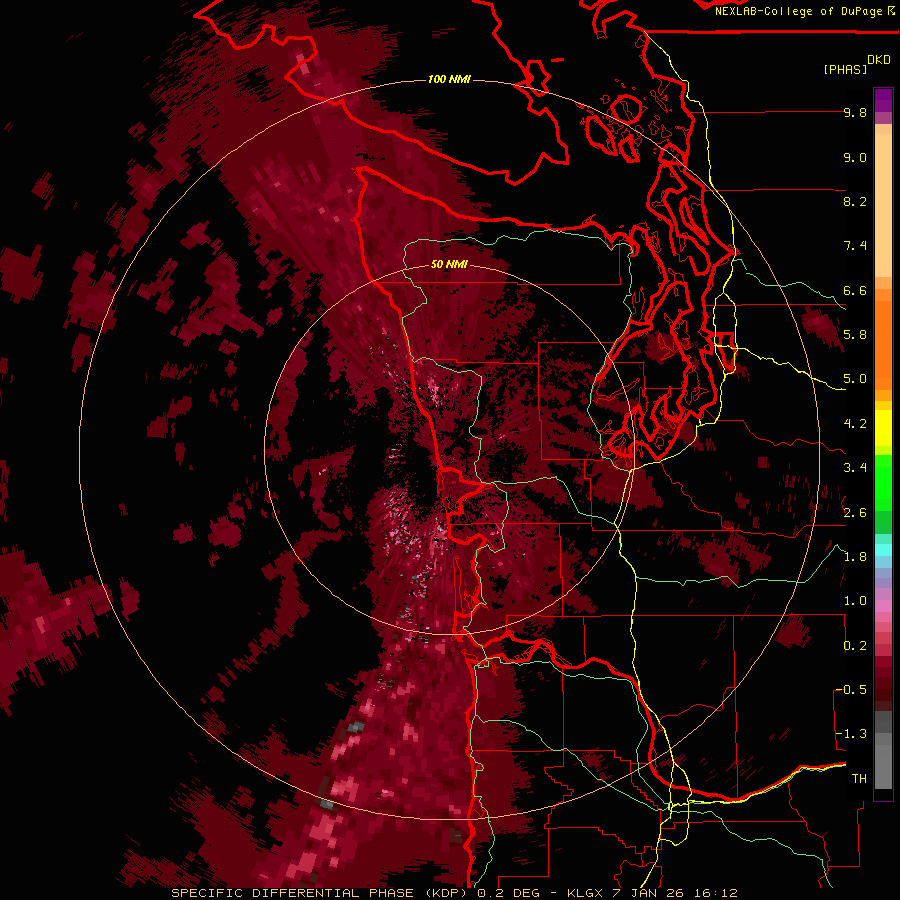Image resolution: width=900 pixels, height=900 pixels.
Task: Click the 4.2 value on color scale
Action: pos(855,424)
